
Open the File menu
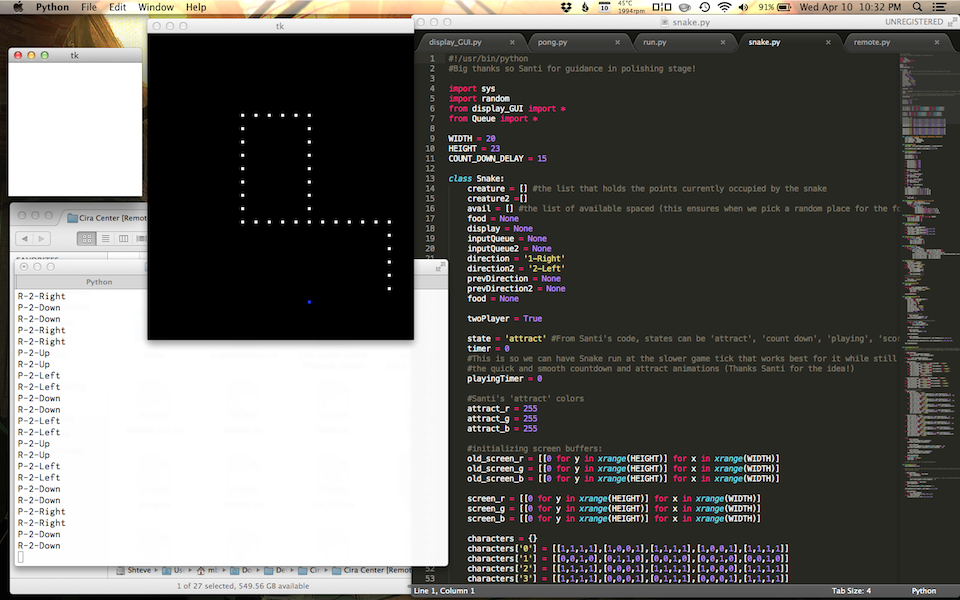coord(89,7)
